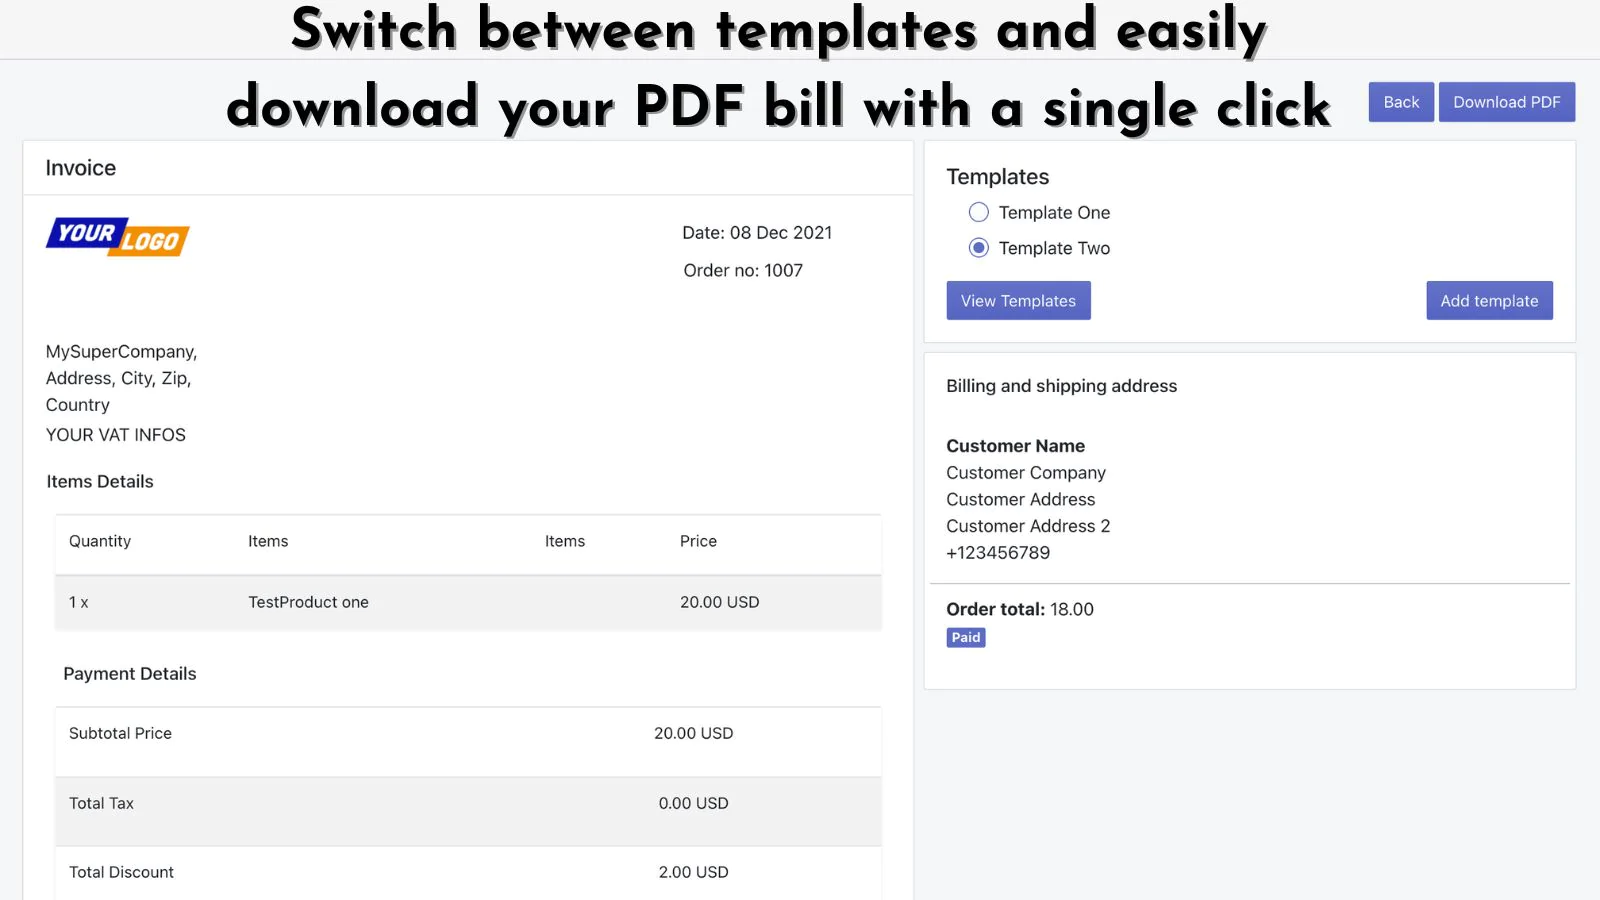Click the Quantity column header
The image size is (1600, 900).
pos(100,541)
